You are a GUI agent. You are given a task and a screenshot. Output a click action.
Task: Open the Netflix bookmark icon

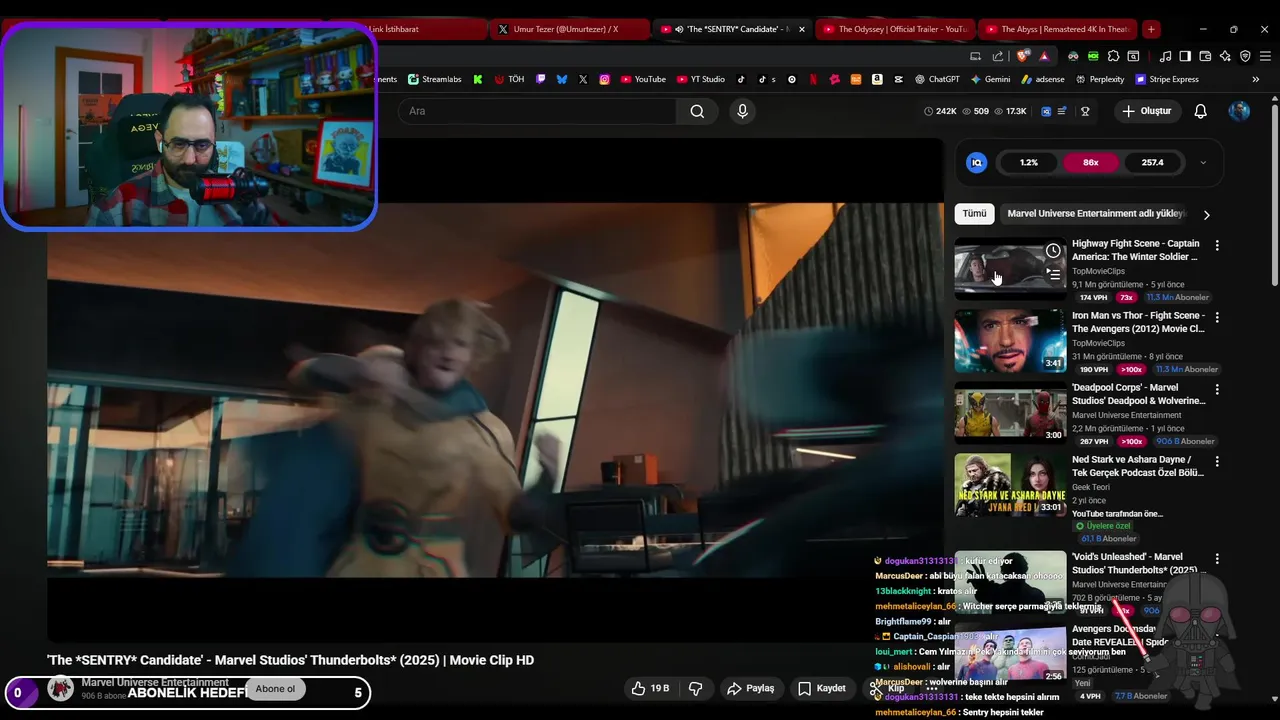(813, 79)
